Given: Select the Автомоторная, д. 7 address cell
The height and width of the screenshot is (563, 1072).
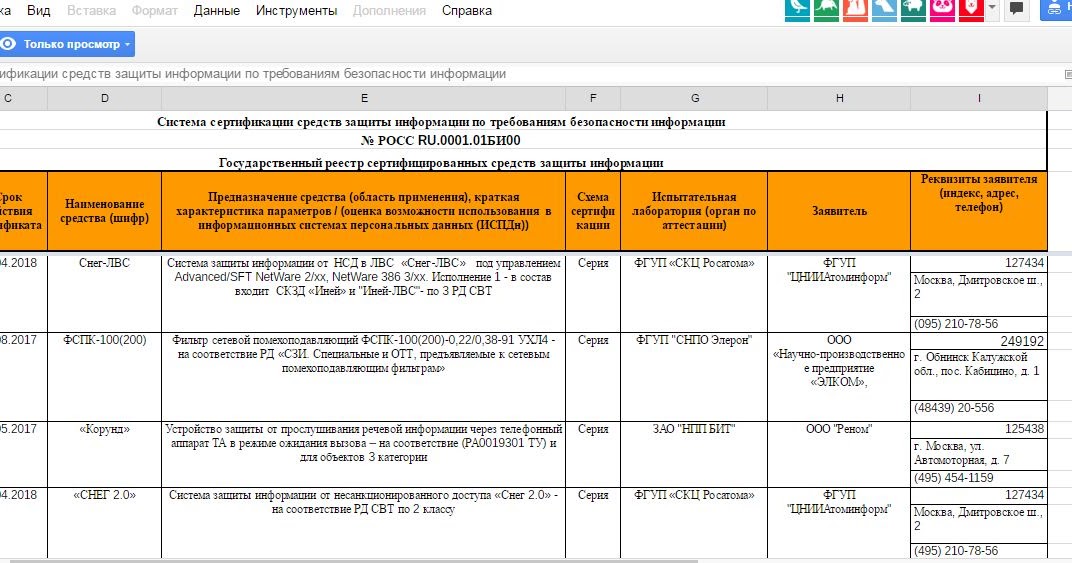Looking at the screenshot, I should (979, 454).
